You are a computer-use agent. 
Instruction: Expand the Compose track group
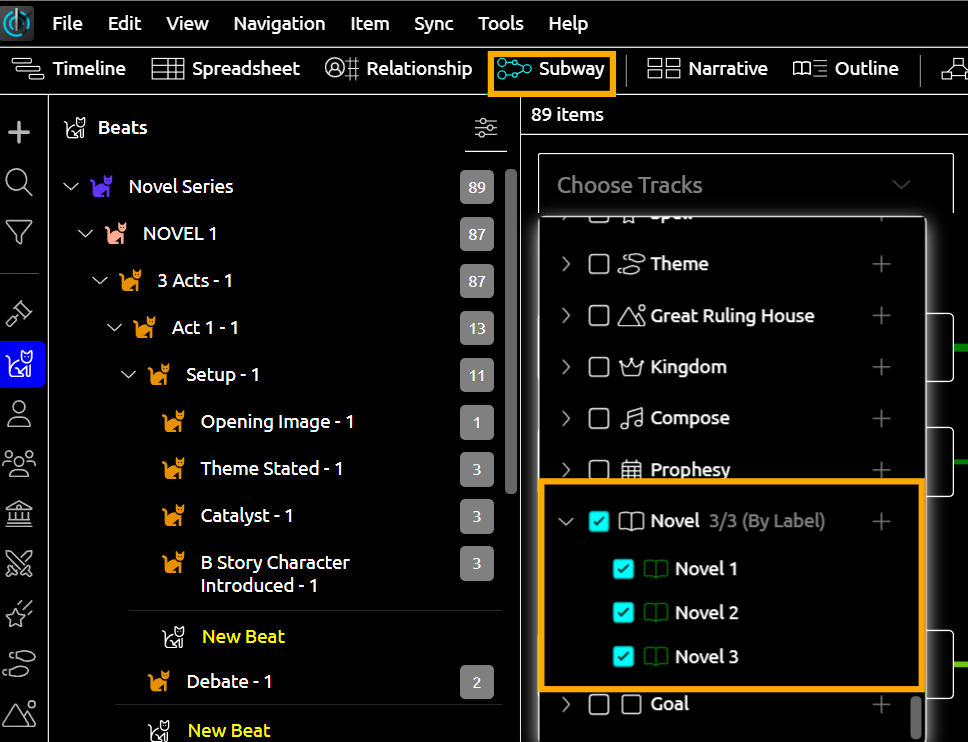click(565, 418)
